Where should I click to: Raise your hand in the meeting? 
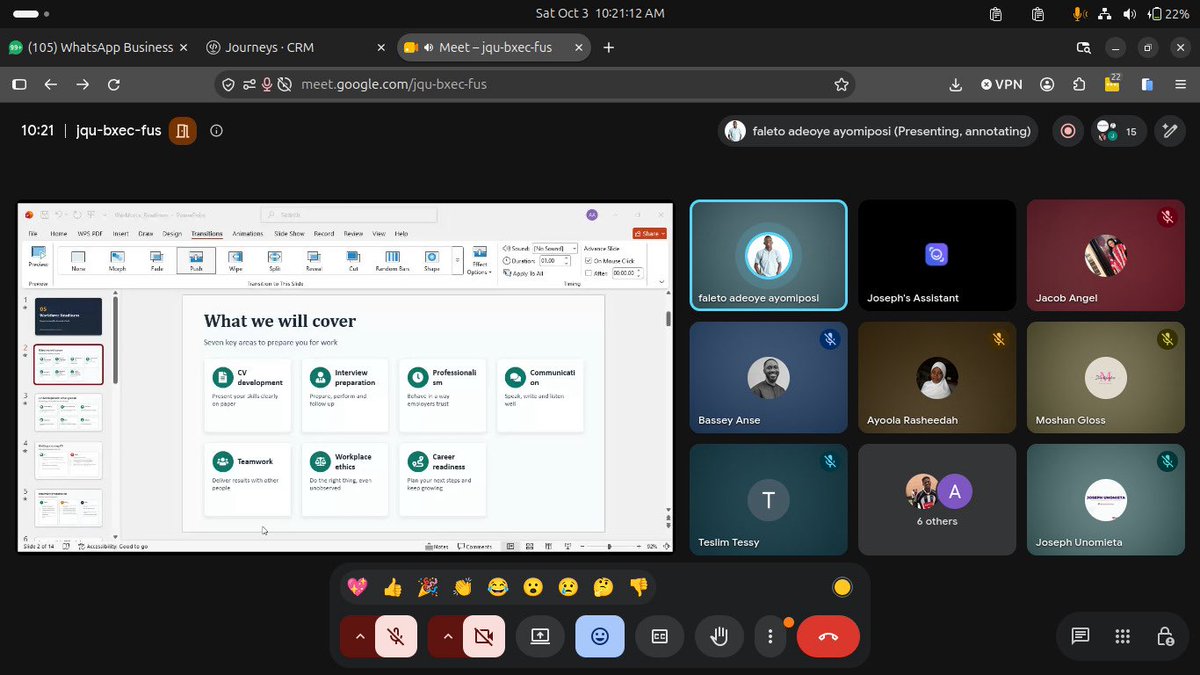tap(717, 636)
